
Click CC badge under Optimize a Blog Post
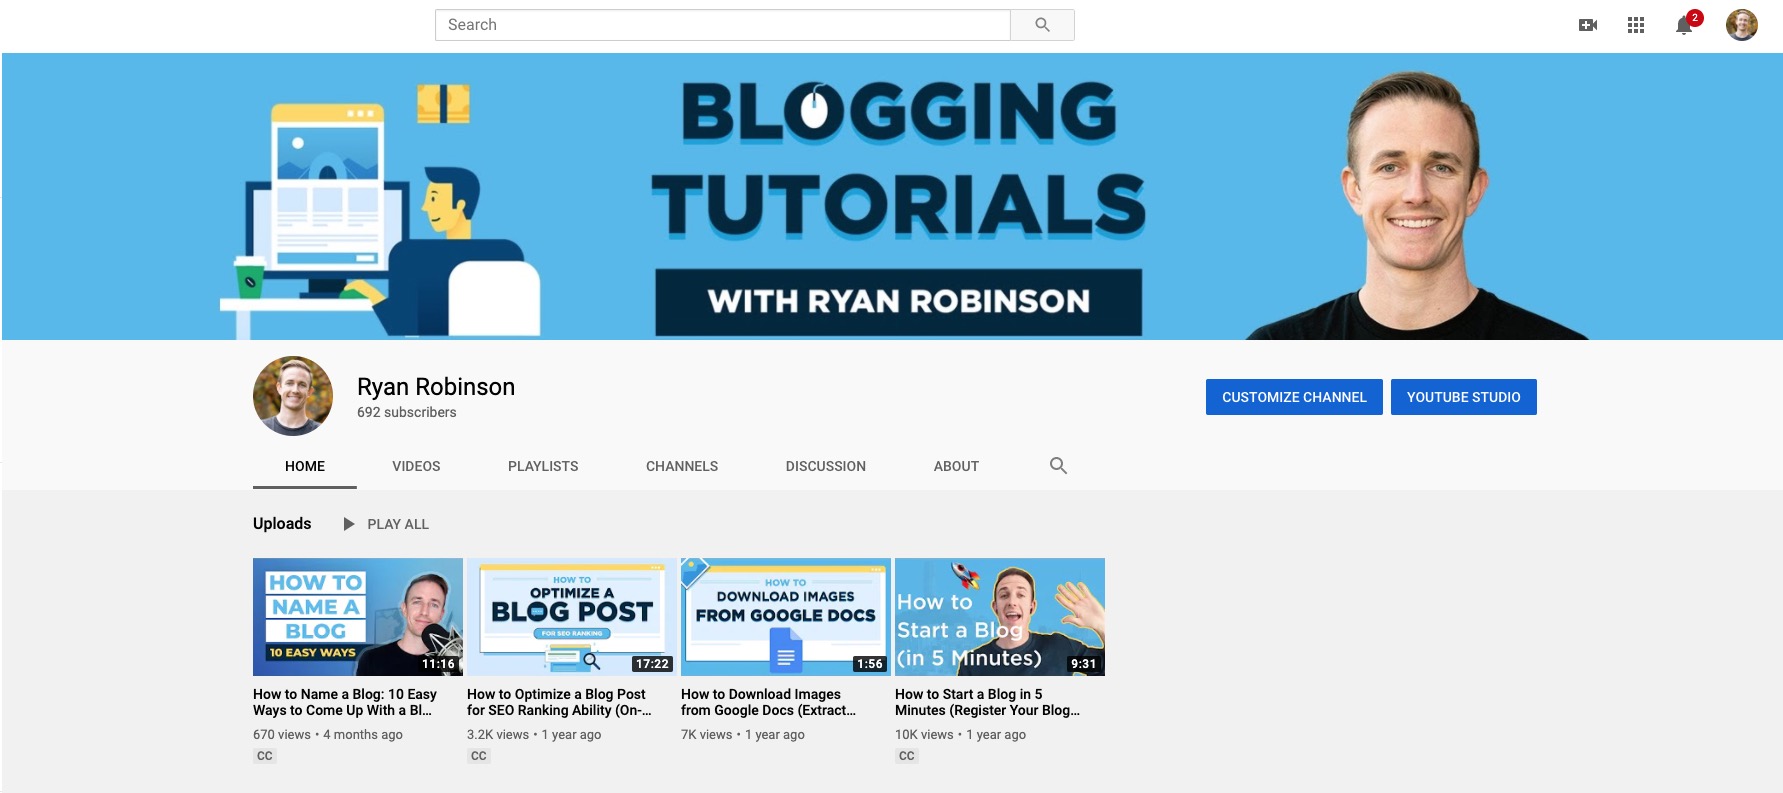click(478, 756)
